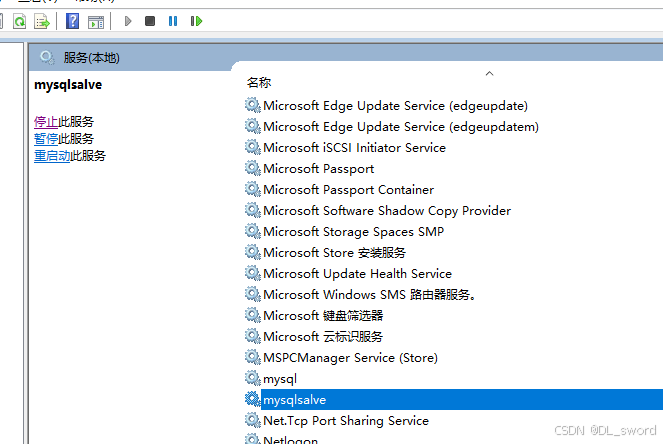Select Net.Tcp Port Sharing Service
Screen dimensions: 663x444
coord(345,421)
